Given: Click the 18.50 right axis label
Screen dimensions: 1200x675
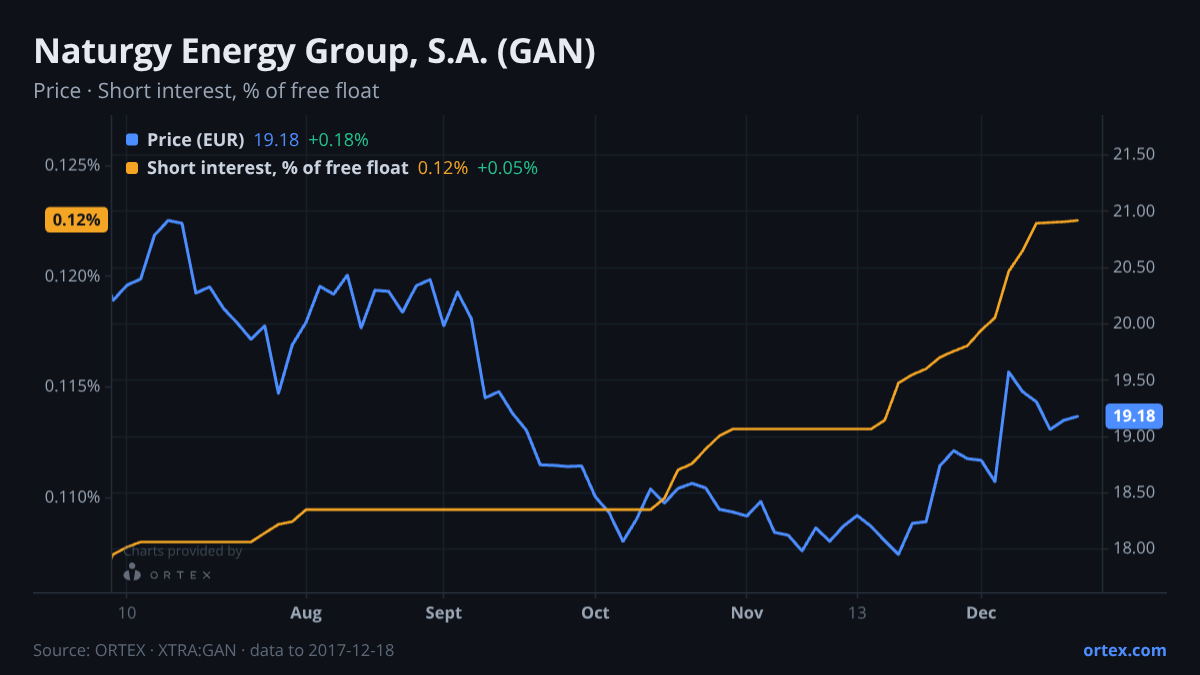Looking at the screenshot, I should pos(1134,492).
